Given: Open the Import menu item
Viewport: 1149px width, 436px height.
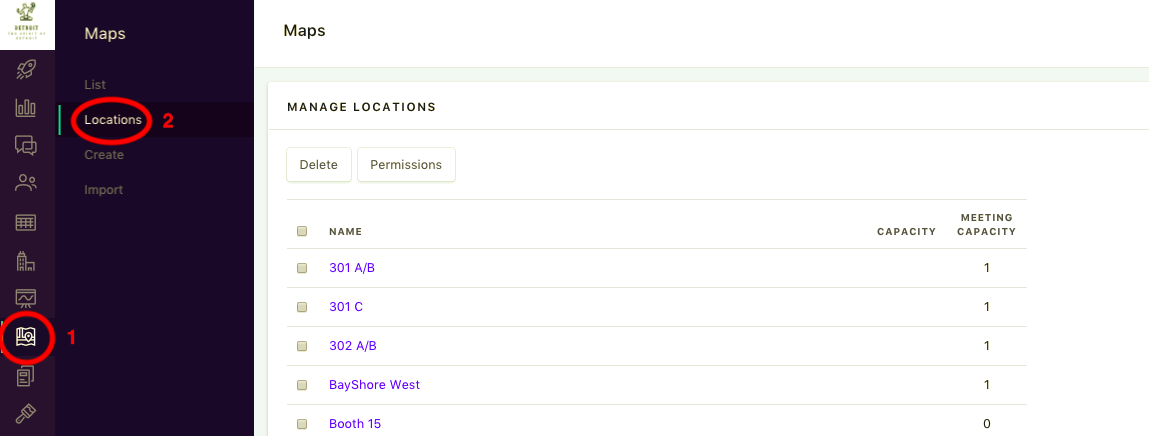Looking at the screenshot, I should coord(103,190).
